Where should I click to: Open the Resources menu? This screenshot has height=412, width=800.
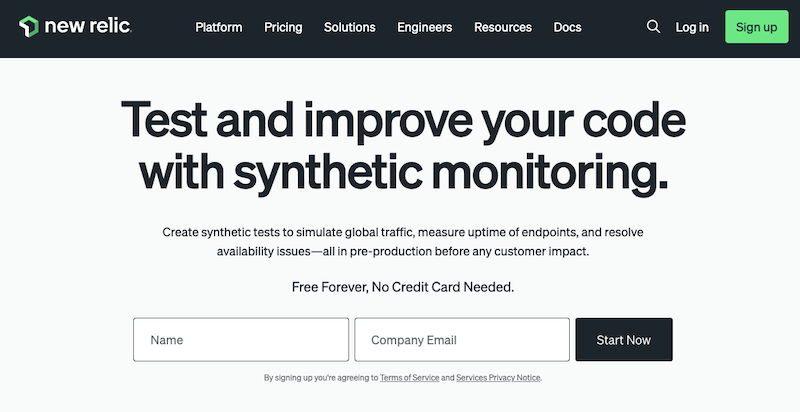(x=503, y=27)
